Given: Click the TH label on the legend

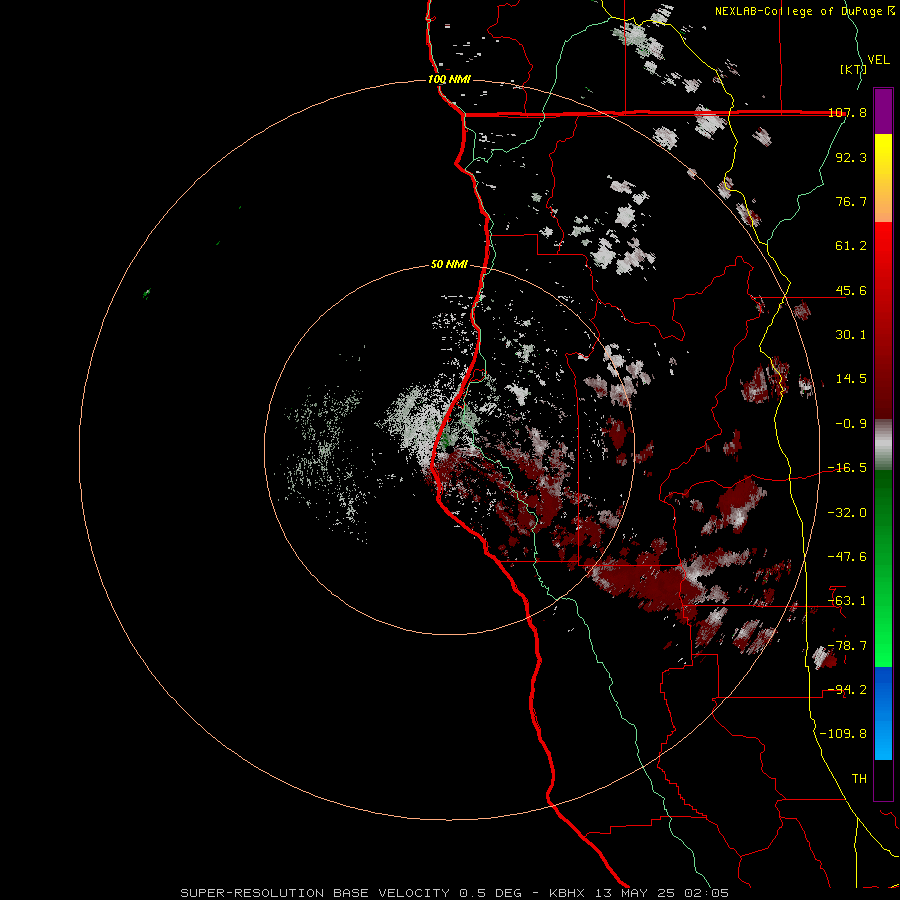Looking at the screenshot, I should [859, 779].
